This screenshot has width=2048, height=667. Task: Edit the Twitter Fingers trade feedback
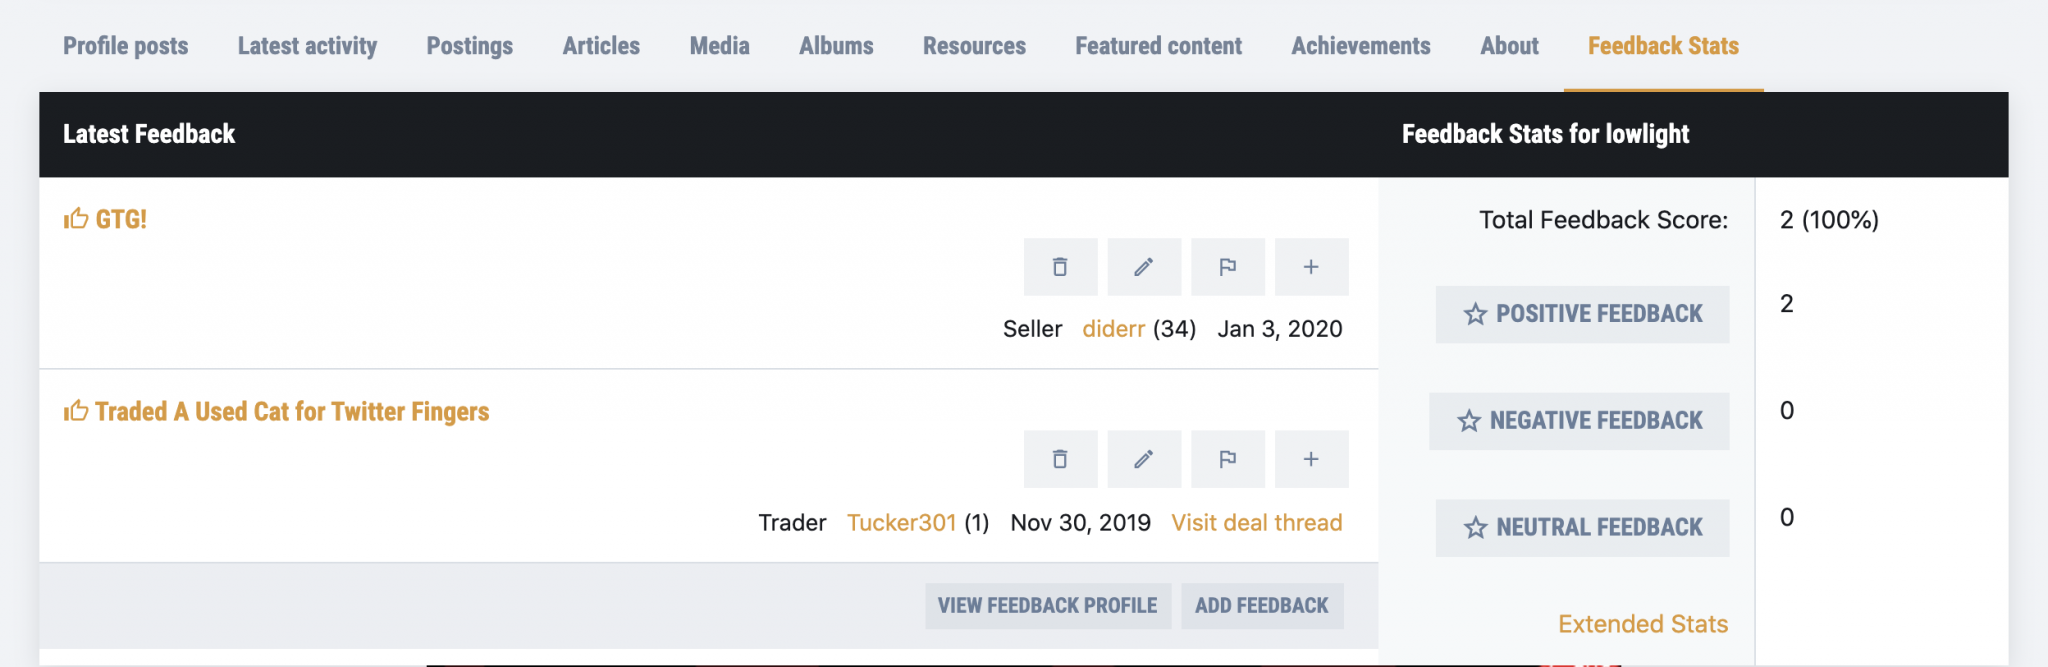point(1144,459)
